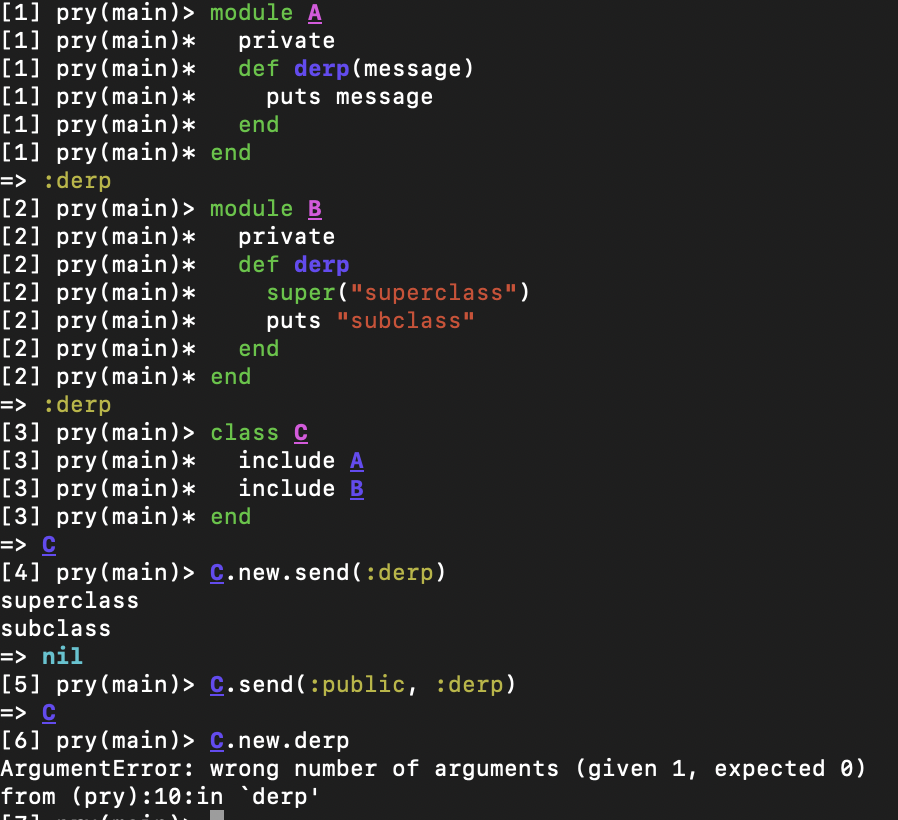The image size is (898, 820).
Task: Click the 'puts "subclass"' line
Action: pos(371,321)
